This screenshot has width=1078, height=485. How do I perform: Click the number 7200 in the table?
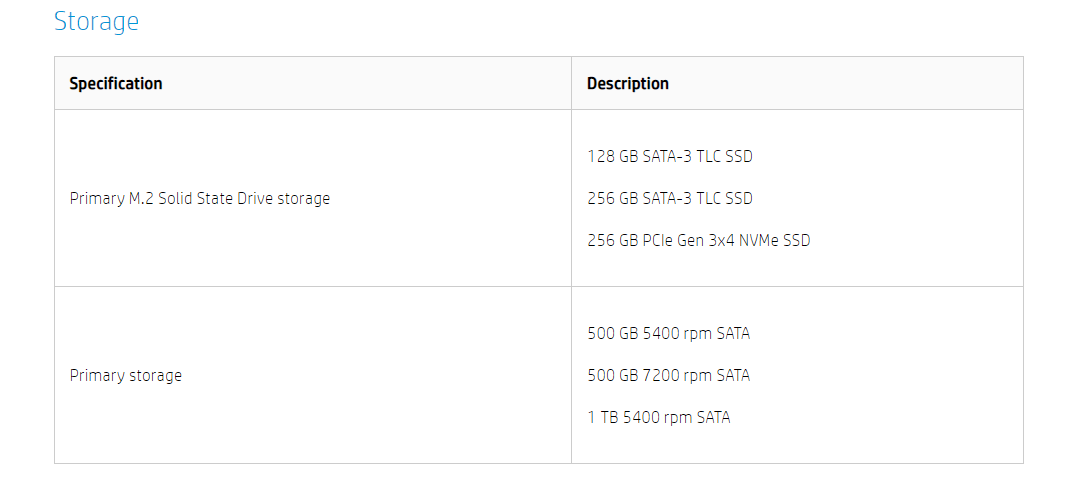click(x=662, y=376)
